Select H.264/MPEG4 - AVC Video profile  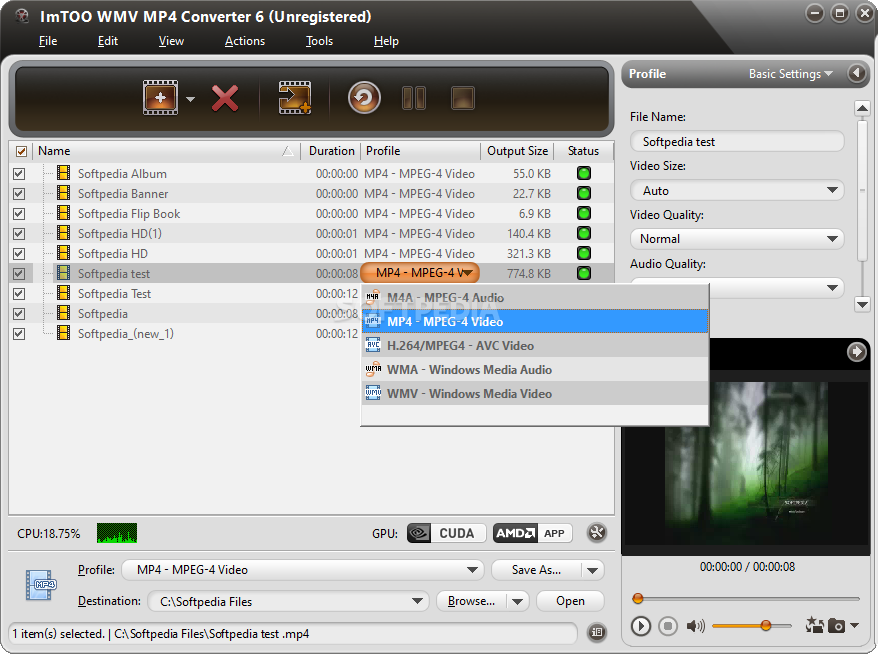(x=535, y=345)
